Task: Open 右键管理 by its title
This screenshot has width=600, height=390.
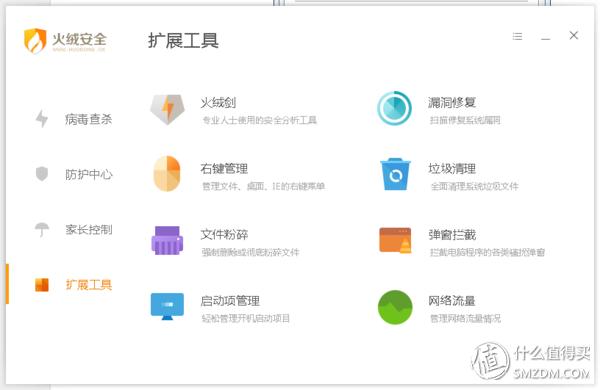Action: click(224, 168)
